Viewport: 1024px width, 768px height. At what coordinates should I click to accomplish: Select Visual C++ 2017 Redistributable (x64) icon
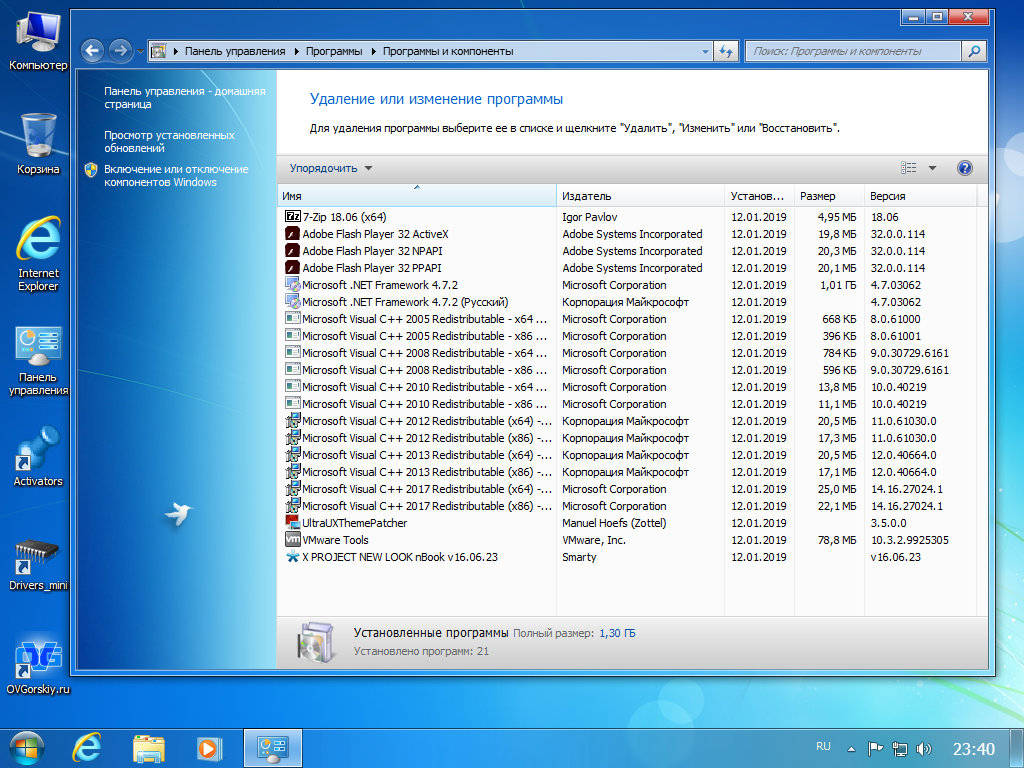[x=293, y=488]
